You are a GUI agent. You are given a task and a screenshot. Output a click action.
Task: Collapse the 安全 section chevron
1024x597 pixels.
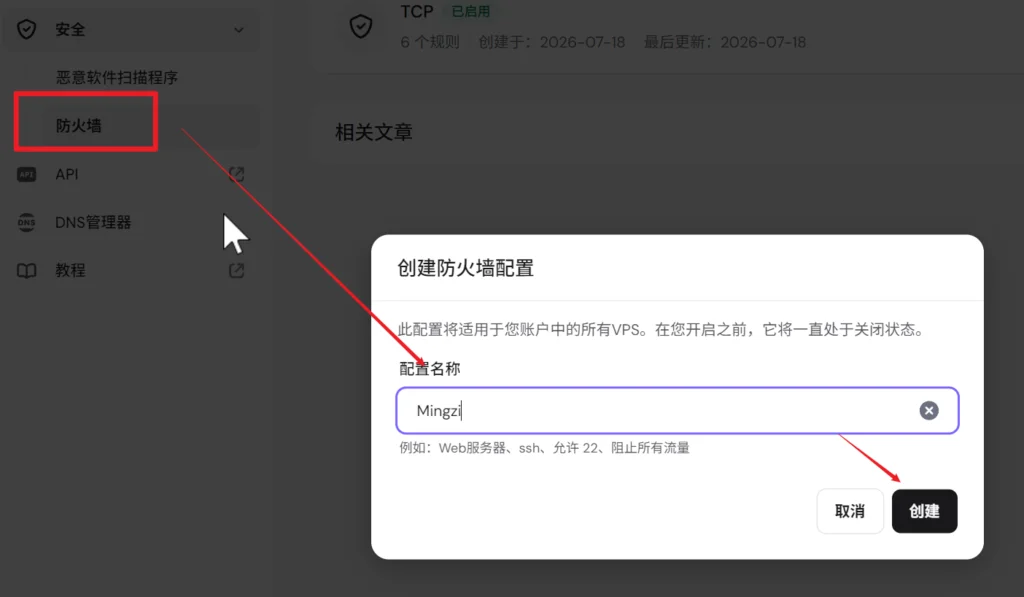[x=239, y=29]
